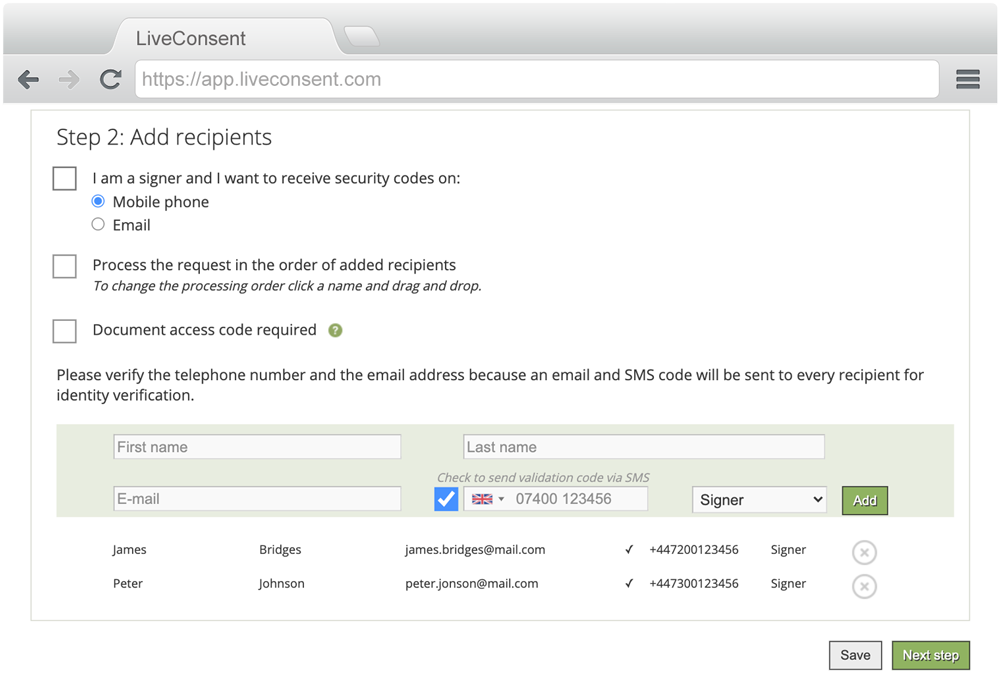Tick Document access code required checkbox
1000x686 pixels.
65,331
